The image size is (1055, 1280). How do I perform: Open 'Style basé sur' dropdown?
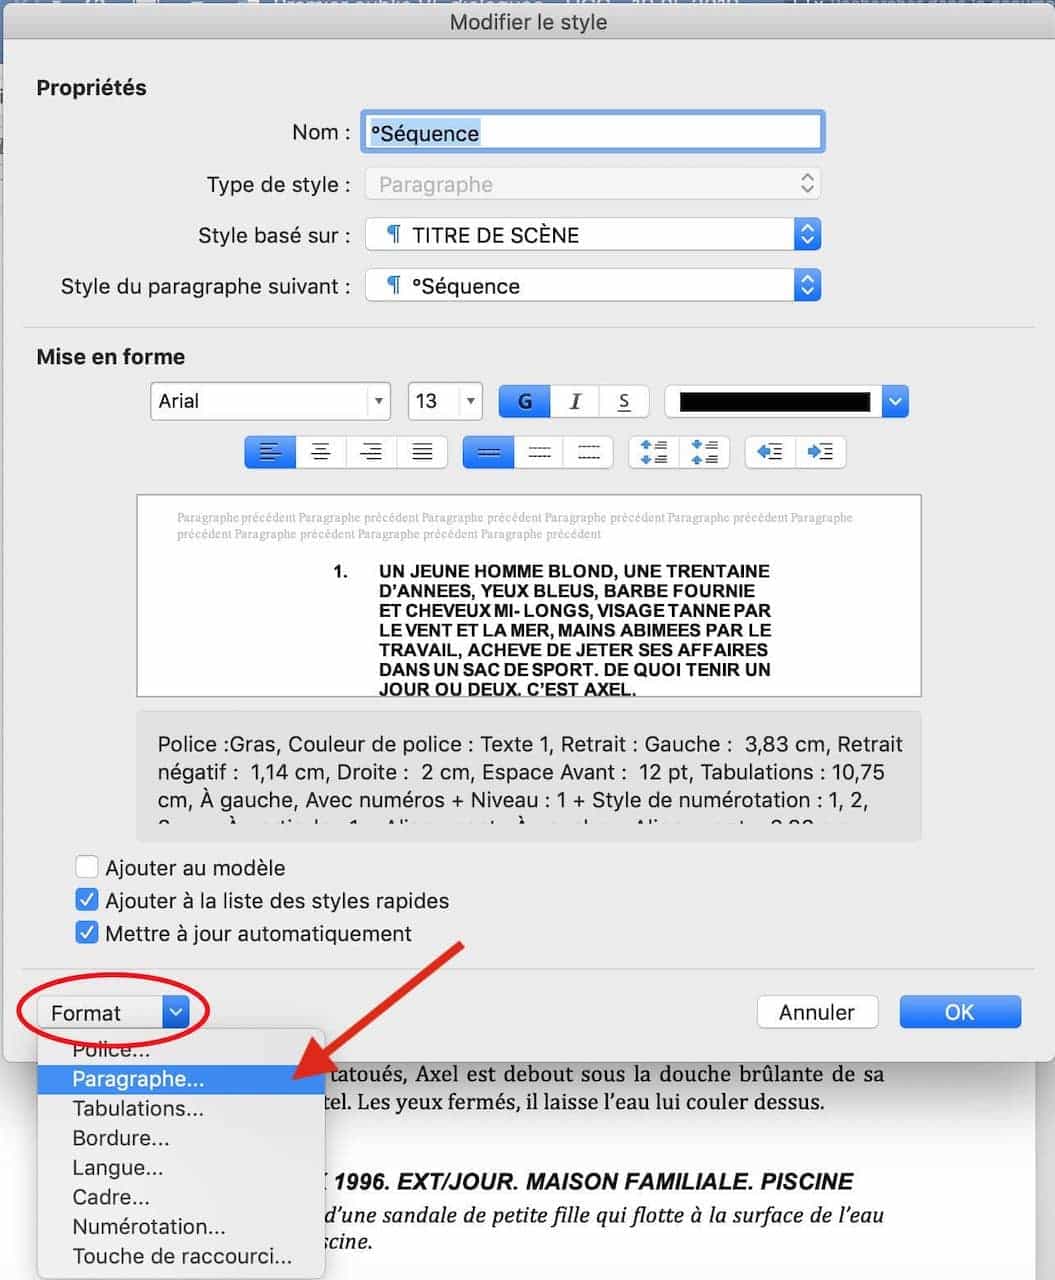click(x=806, y=235)
